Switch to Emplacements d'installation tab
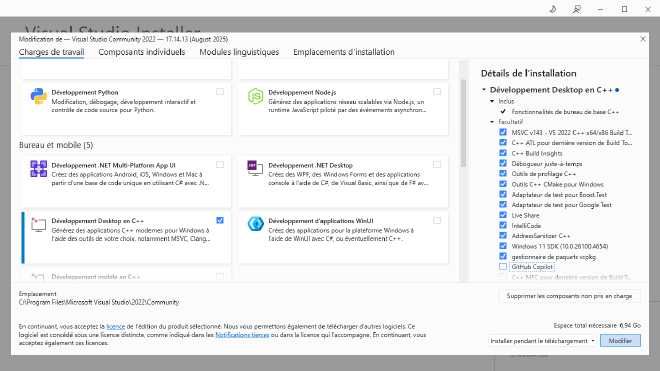The width and height of the screenshot is (660, 371). pos(344,52)
